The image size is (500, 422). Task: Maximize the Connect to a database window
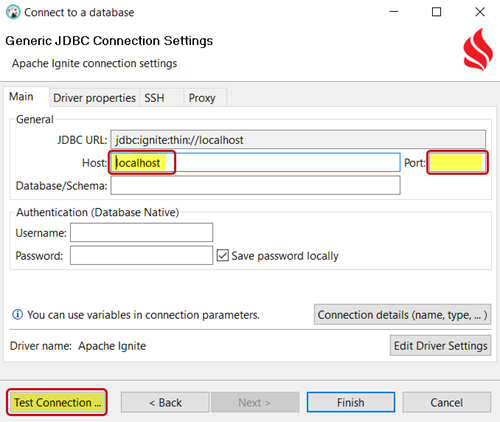(436, 12)
